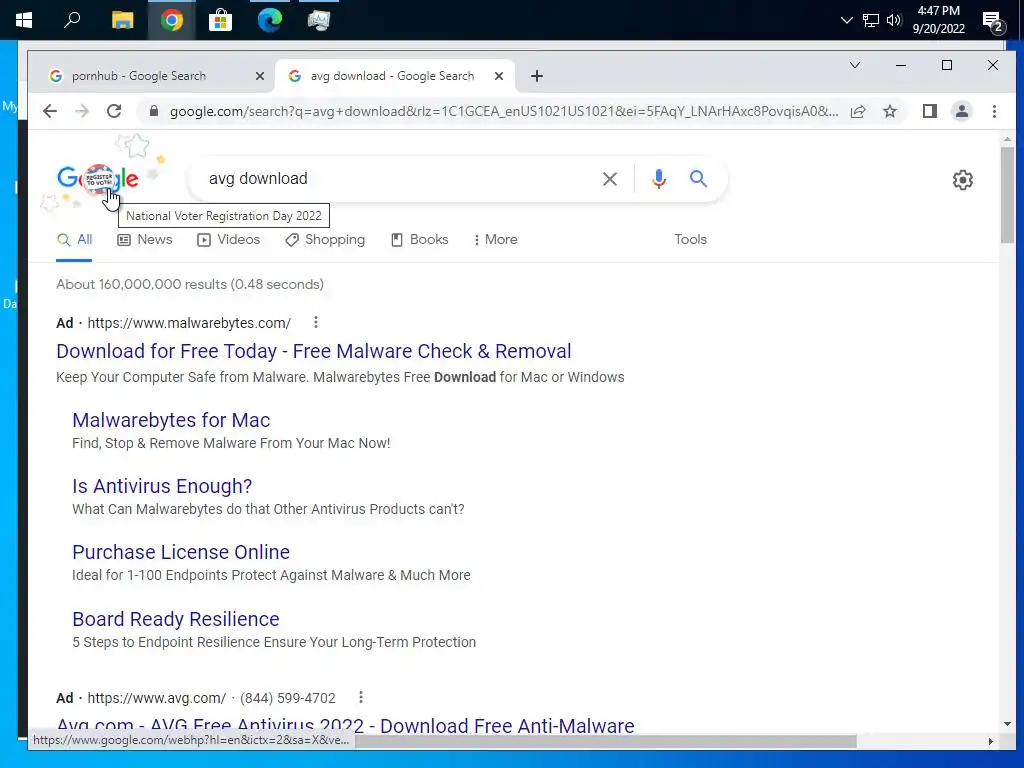
Task: Open the last pinned taskbar app
Action: coord(319,20)
